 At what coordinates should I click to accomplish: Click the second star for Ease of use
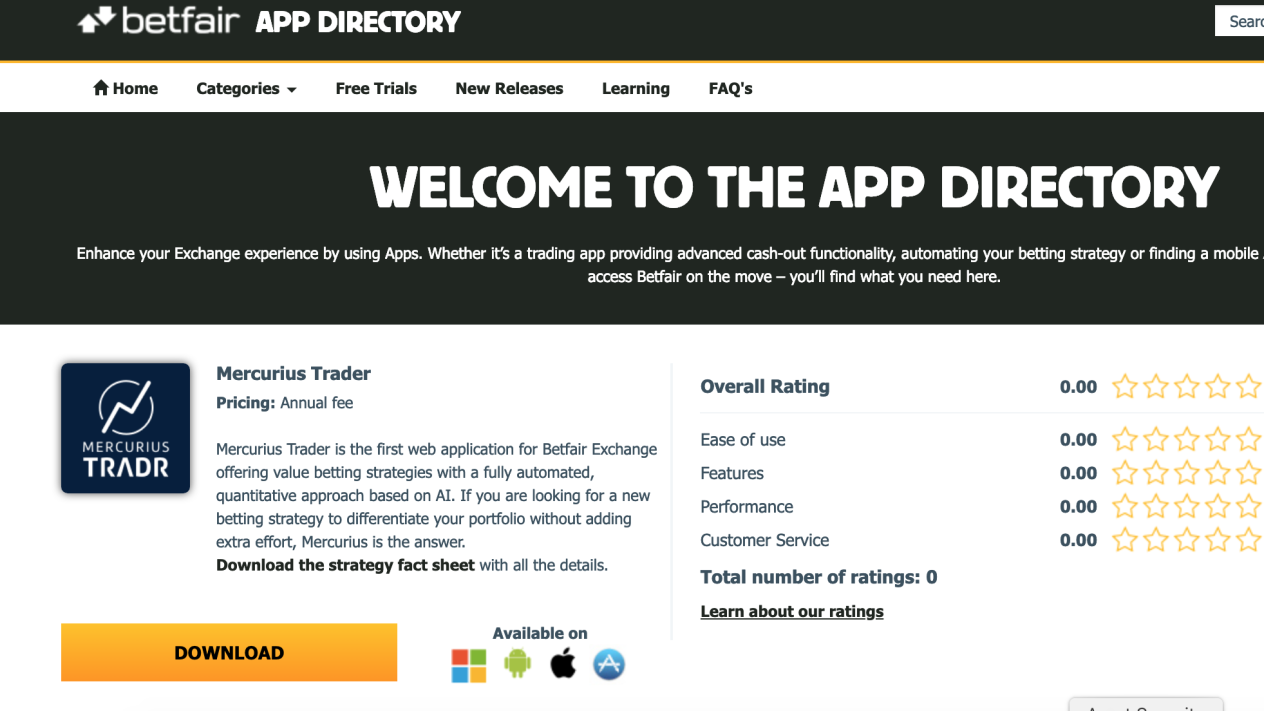[1156, 439]
